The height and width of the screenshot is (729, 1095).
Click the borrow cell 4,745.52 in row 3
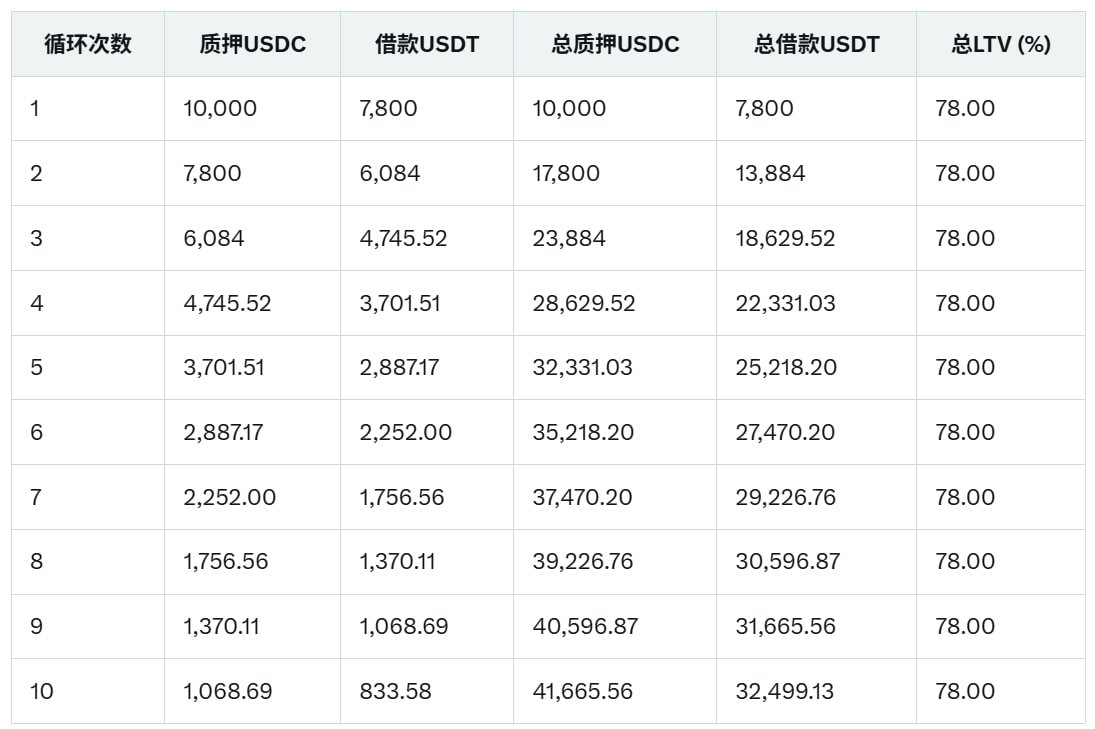403,238
